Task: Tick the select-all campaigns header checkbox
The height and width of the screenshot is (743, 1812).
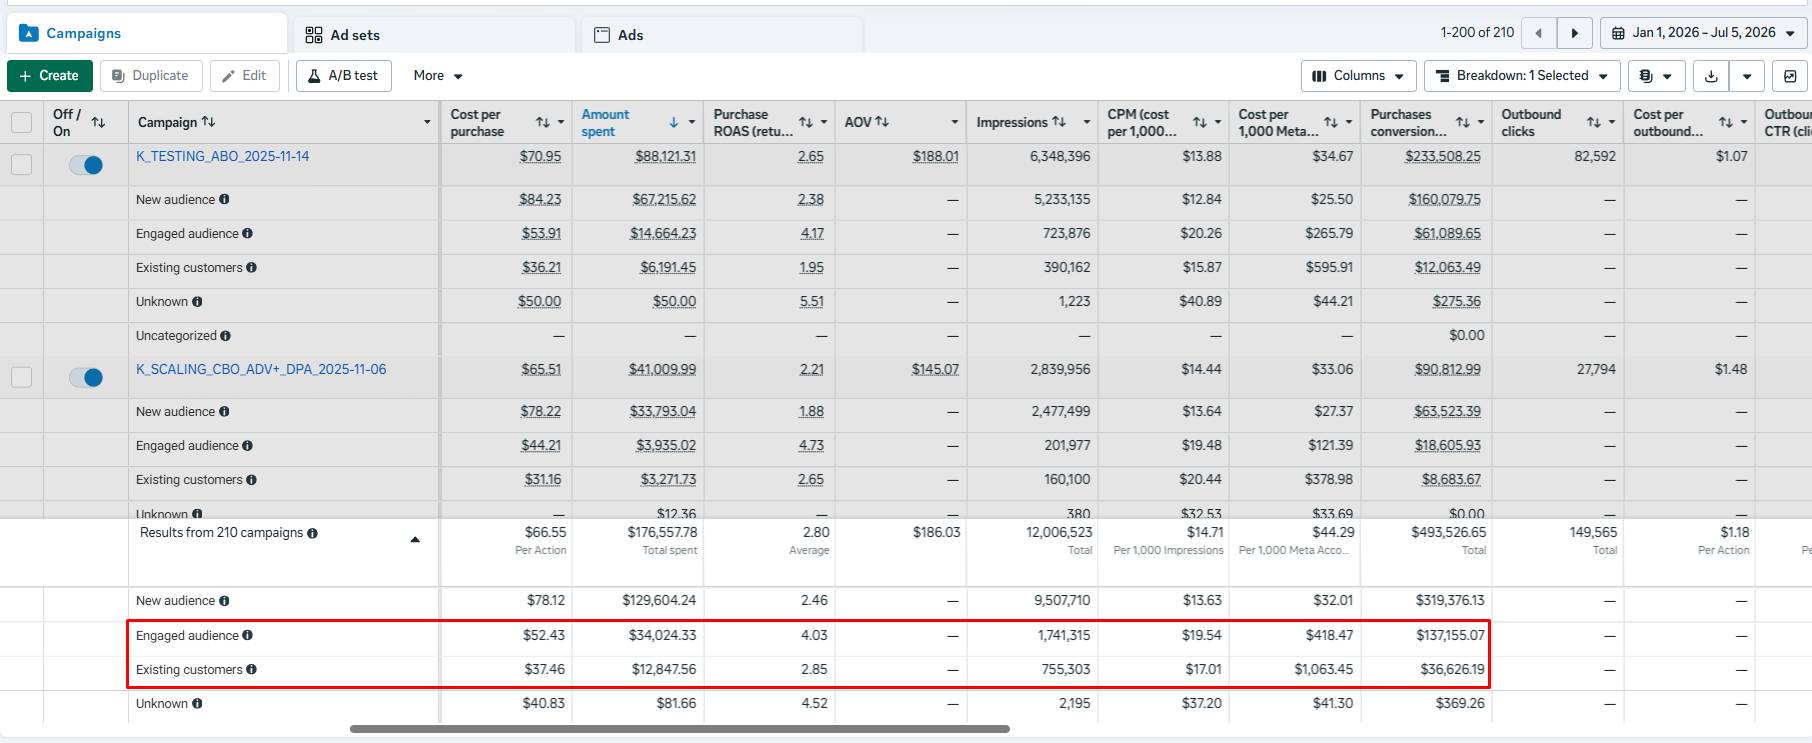Action: point(21,122)
